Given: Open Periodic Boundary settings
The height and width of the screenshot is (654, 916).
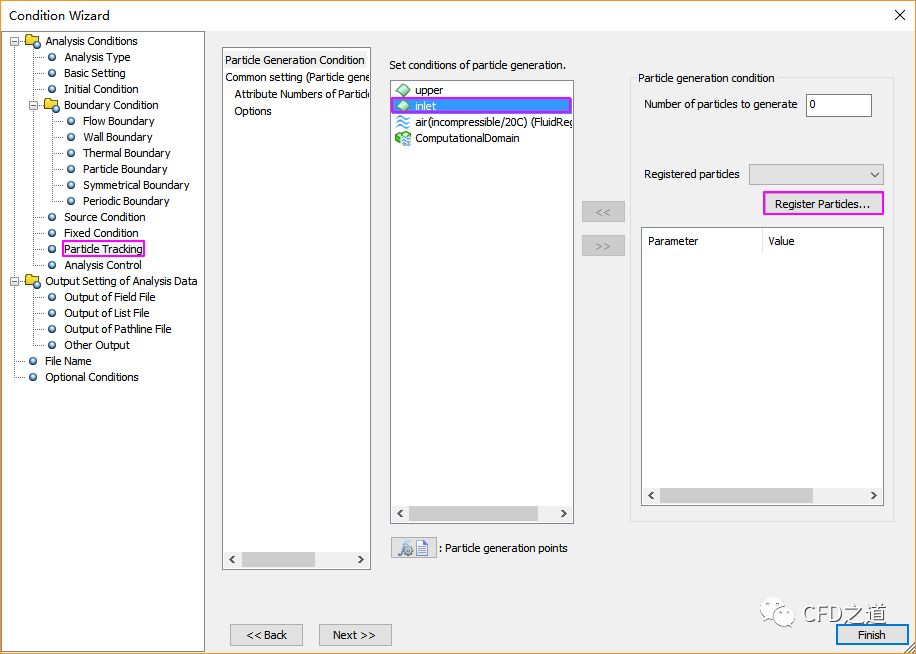Looking at the screenshot, I should [126, 201].
